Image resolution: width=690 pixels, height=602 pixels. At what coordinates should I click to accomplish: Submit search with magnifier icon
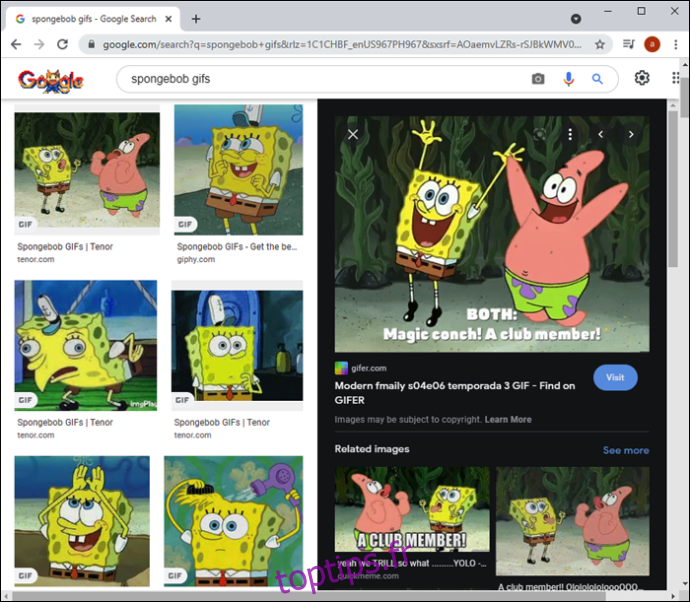[597, 79]
